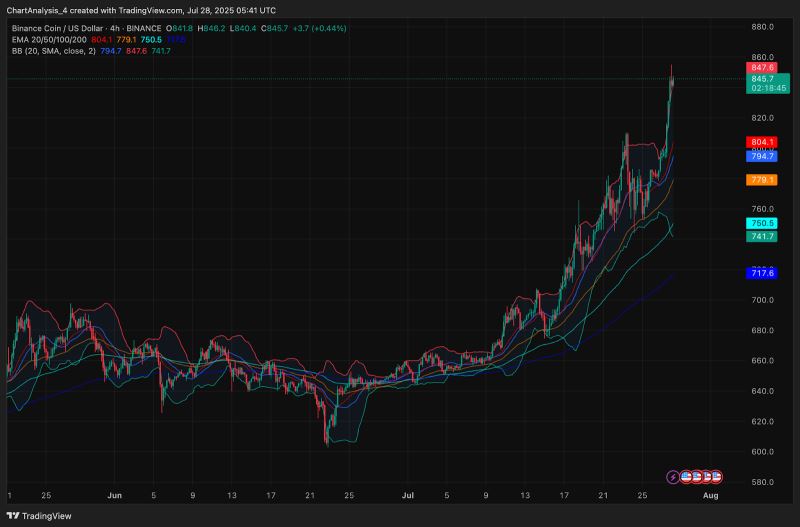Select the blue 794.7 price axis tag
The width and height of the screenshot is (800, 527).
762,156
